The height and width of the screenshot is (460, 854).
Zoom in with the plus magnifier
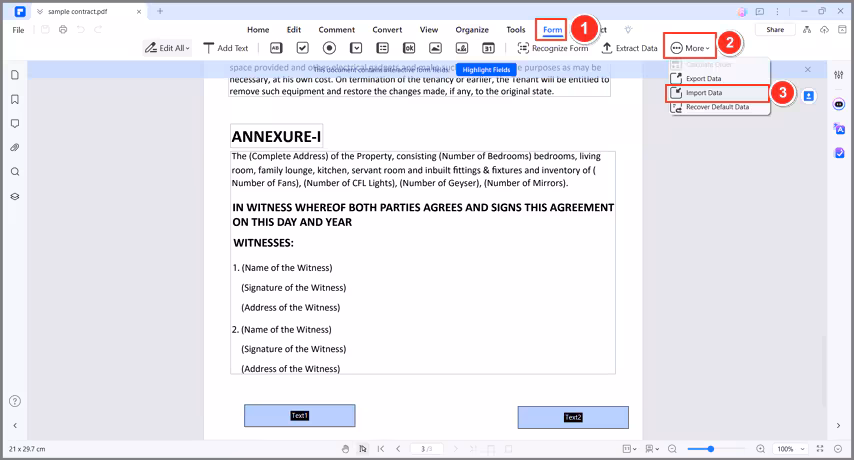pyautogui.click(x=760, y=449)
